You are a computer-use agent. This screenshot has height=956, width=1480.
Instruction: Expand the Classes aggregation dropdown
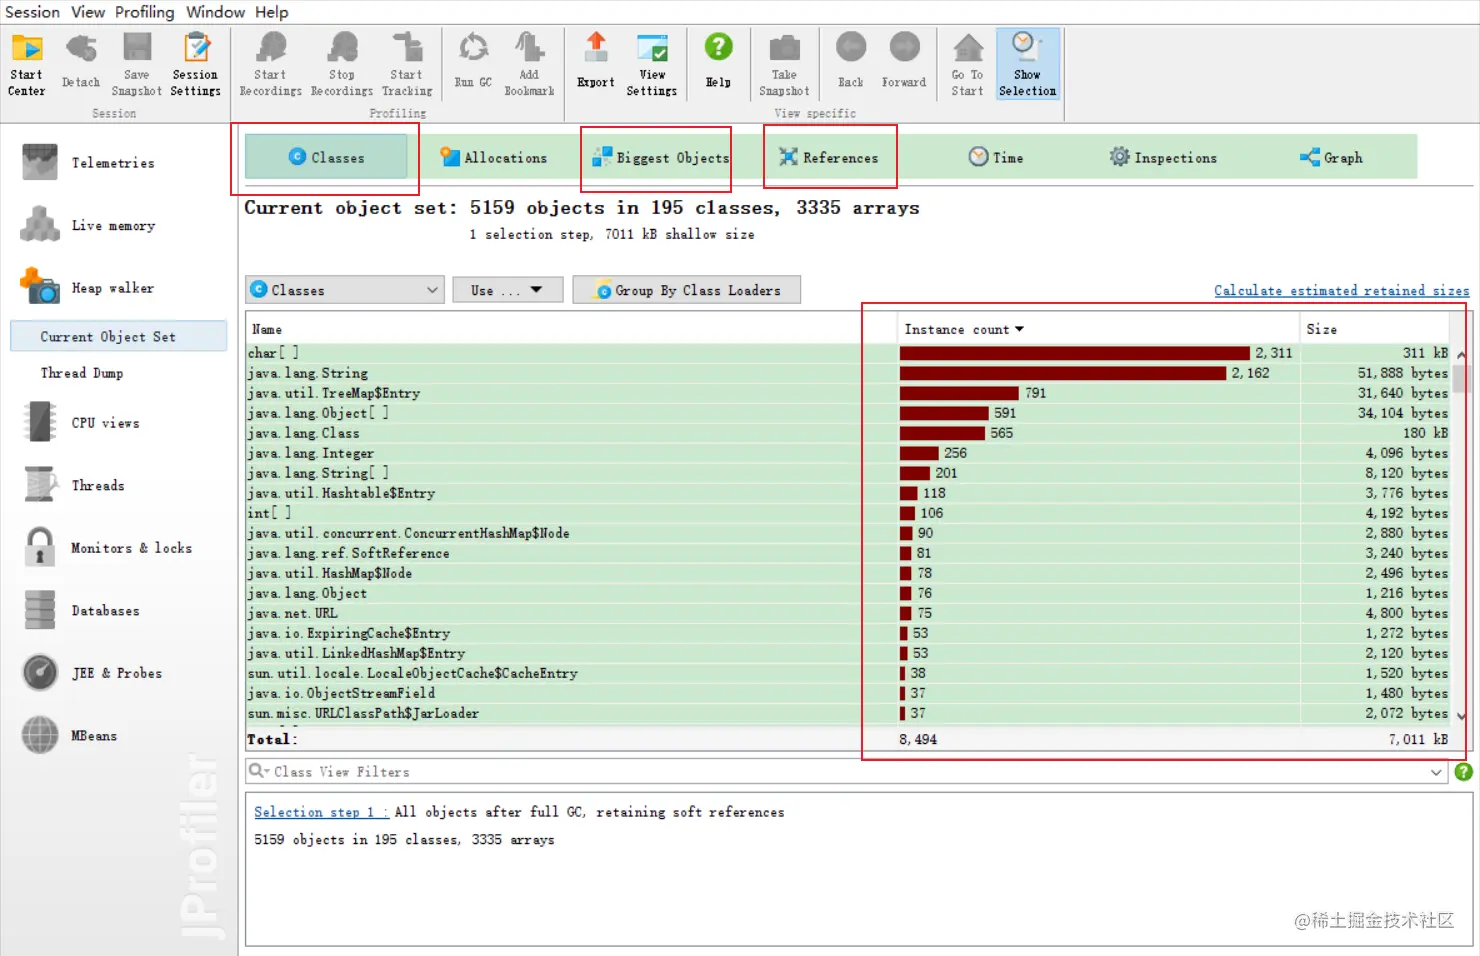(x=344, y=290)
